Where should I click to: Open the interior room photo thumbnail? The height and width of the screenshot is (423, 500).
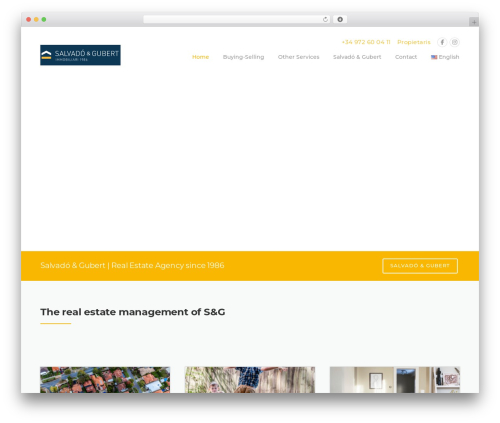(x=395, y=380)
